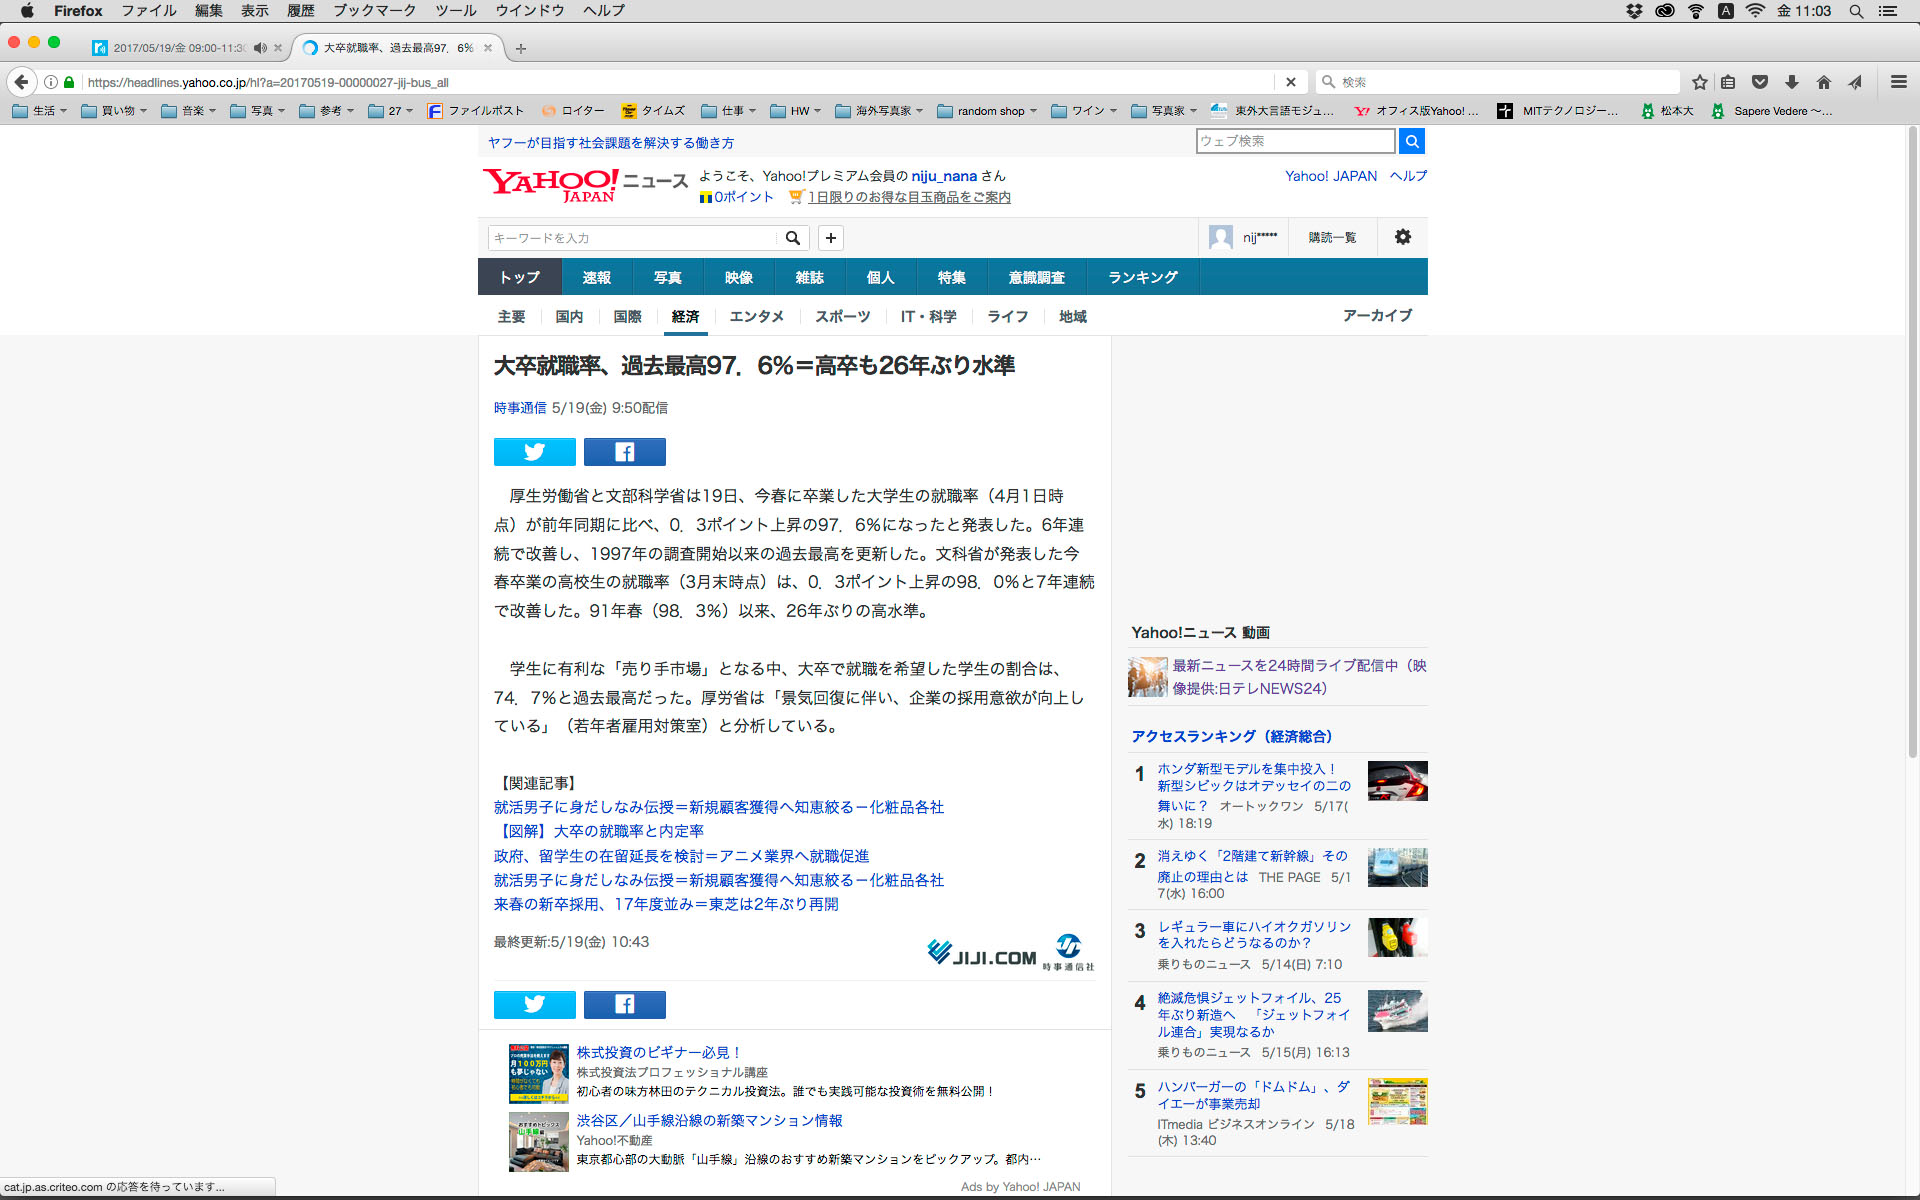Expand the ワイン bookmarks folder

pos(1084,111)
